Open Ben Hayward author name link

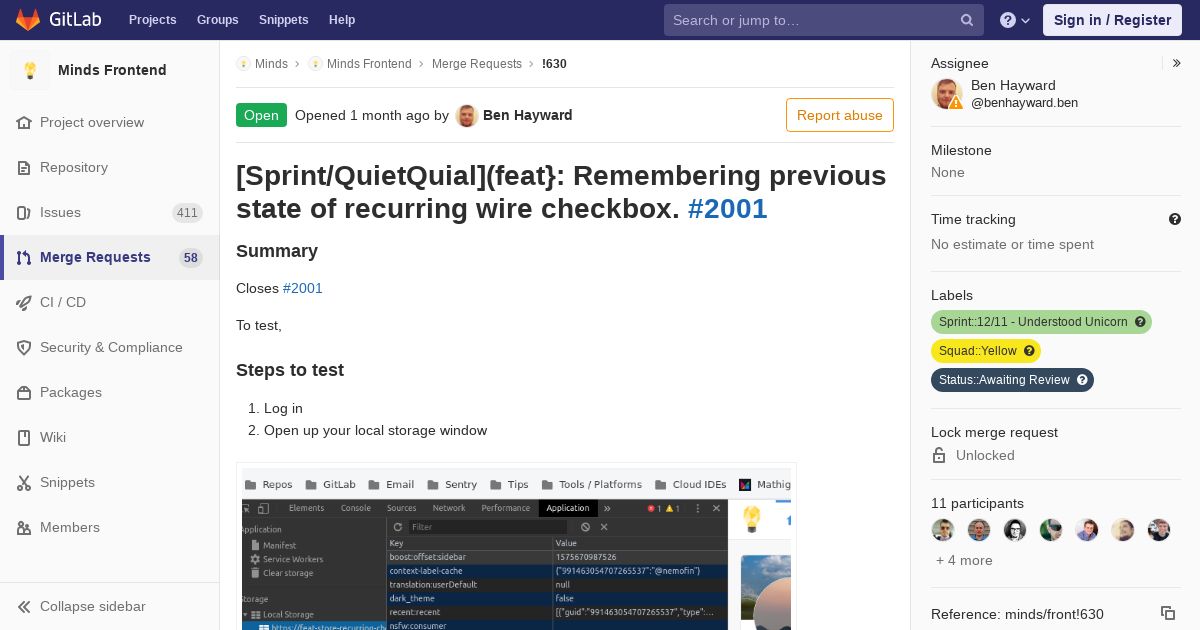click(x=528, y=115)
